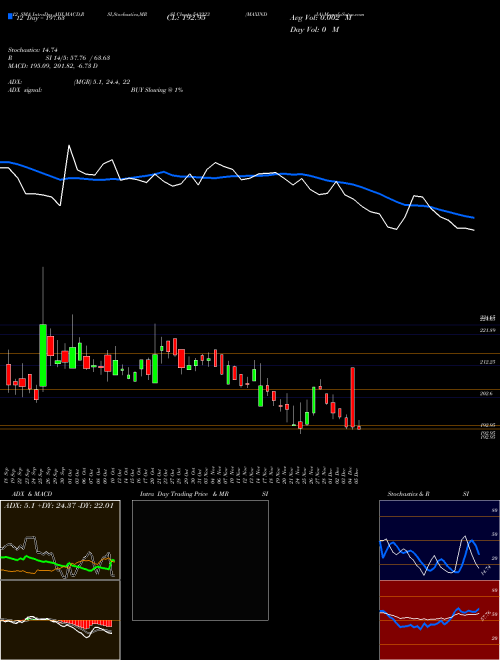Image resolution: width=500 pixels, height=660 pixels.
Task: Click the '212.25' price axis label
Action: (x=487, y=362)
